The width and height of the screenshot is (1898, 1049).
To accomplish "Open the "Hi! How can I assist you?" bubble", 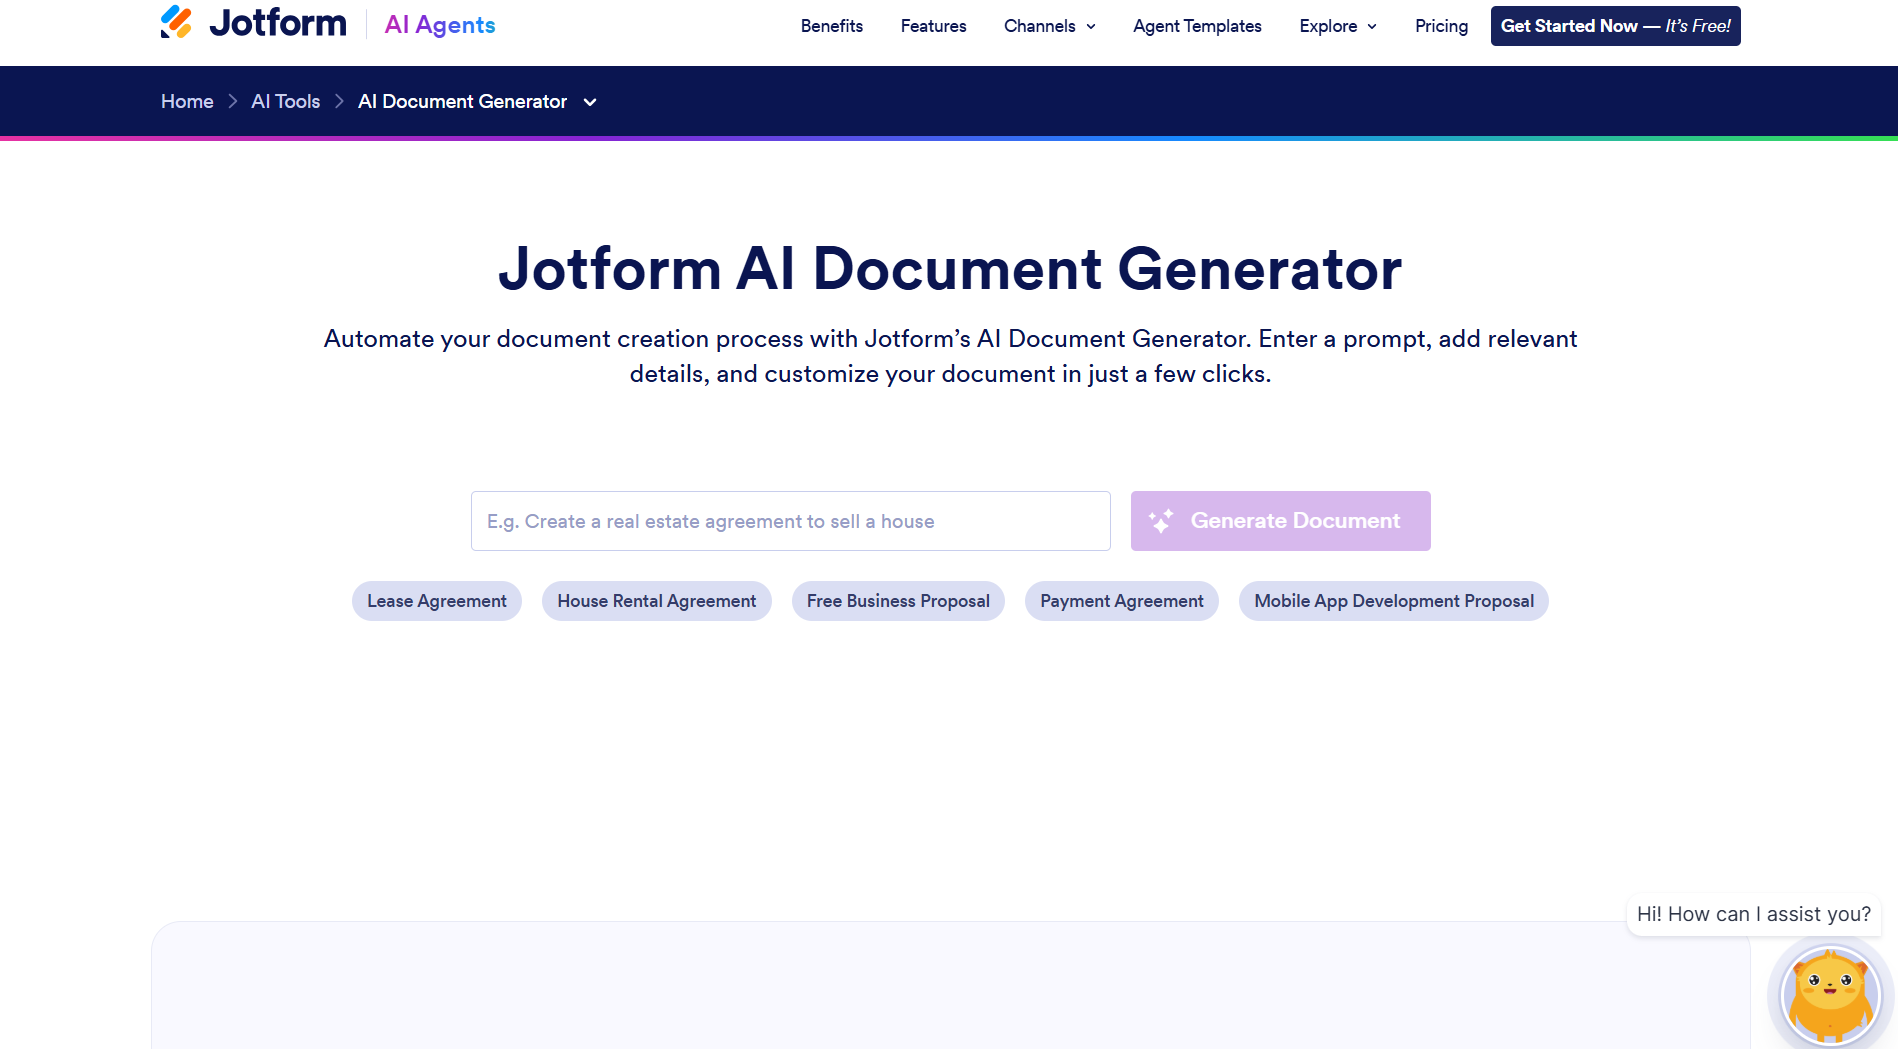I will click(x=1754, y=914).
